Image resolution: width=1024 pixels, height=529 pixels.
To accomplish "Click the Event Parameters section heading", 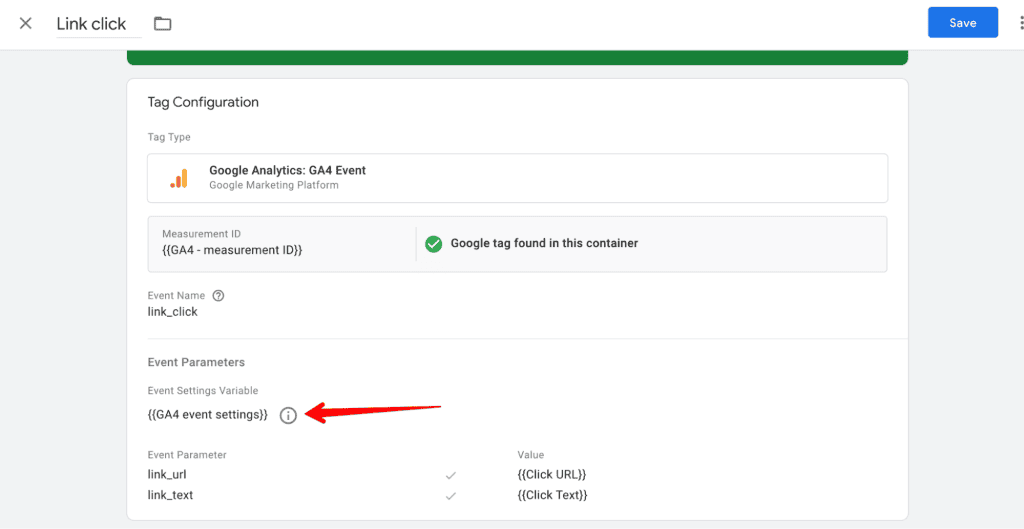I will click(196, 362).
